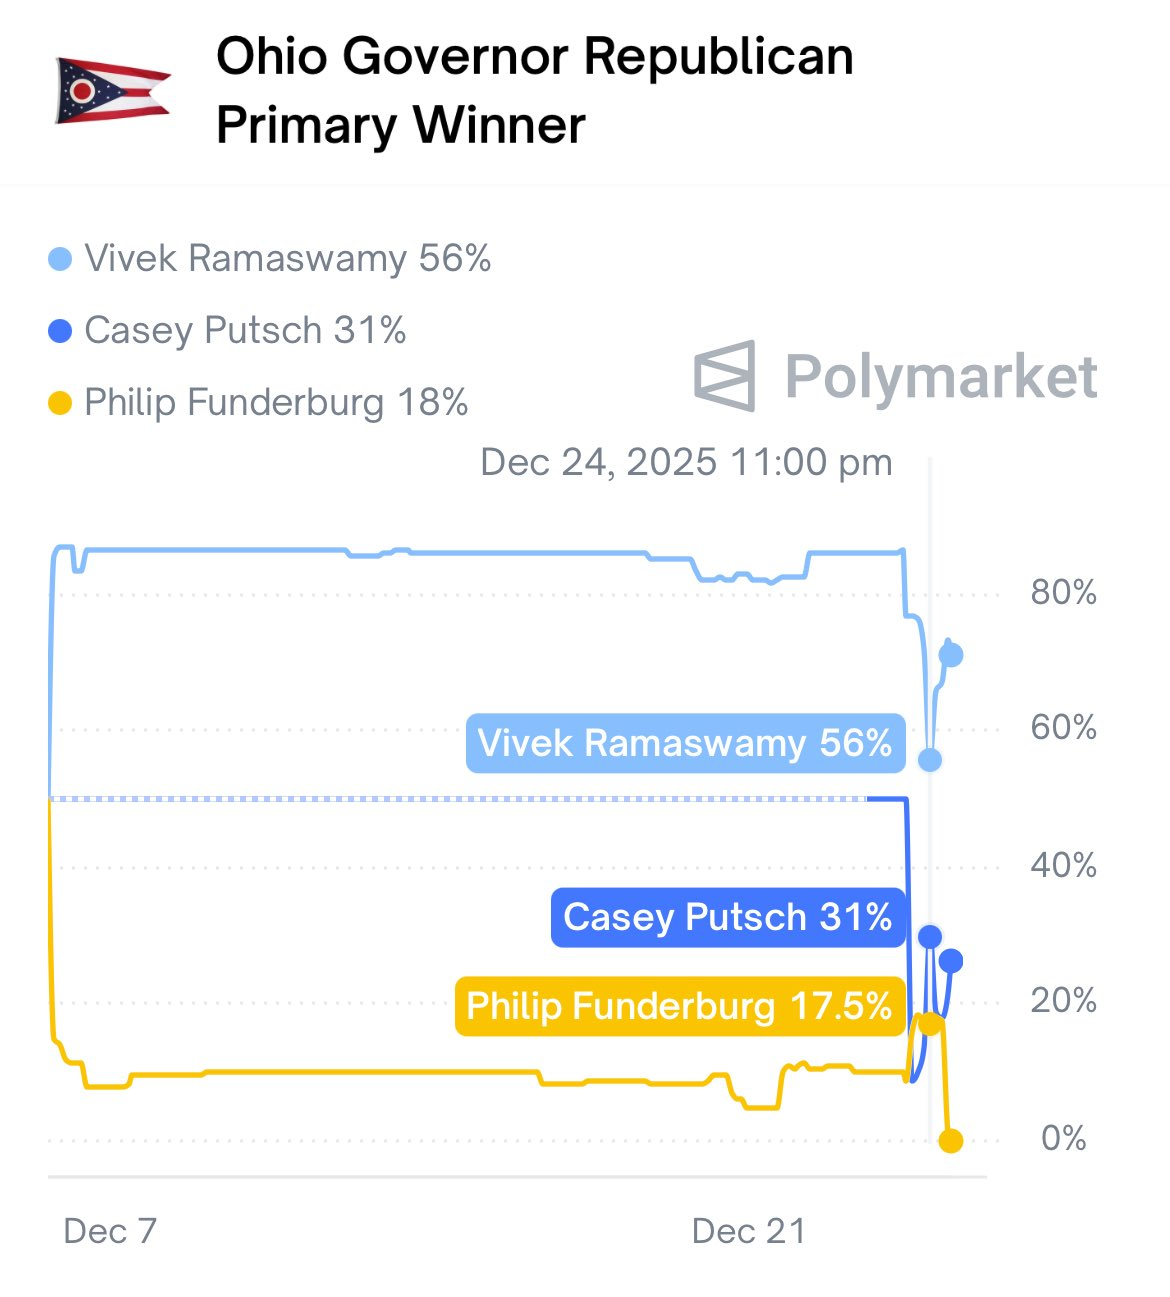
Task: Click the Casey Putsch 31% chart tooltip
Action: pyautogui.click(x=727, y=917)
